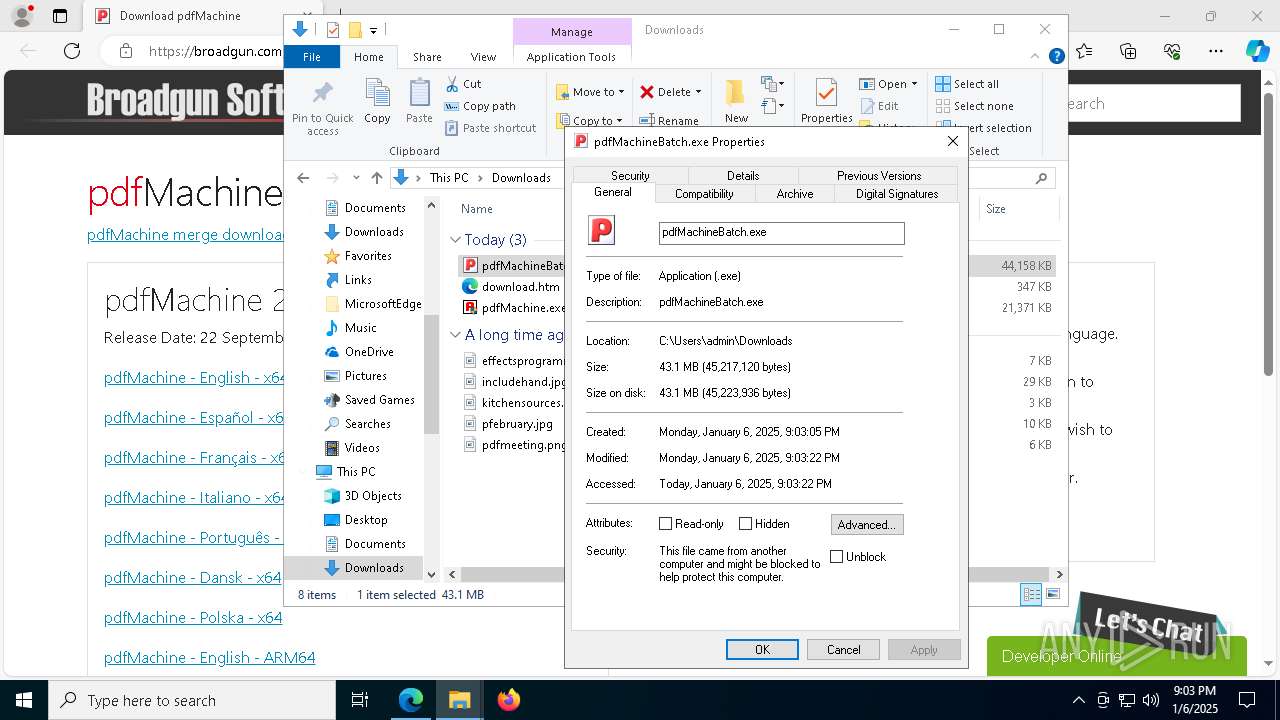Click the New folder icon

(x=736, y=93)
